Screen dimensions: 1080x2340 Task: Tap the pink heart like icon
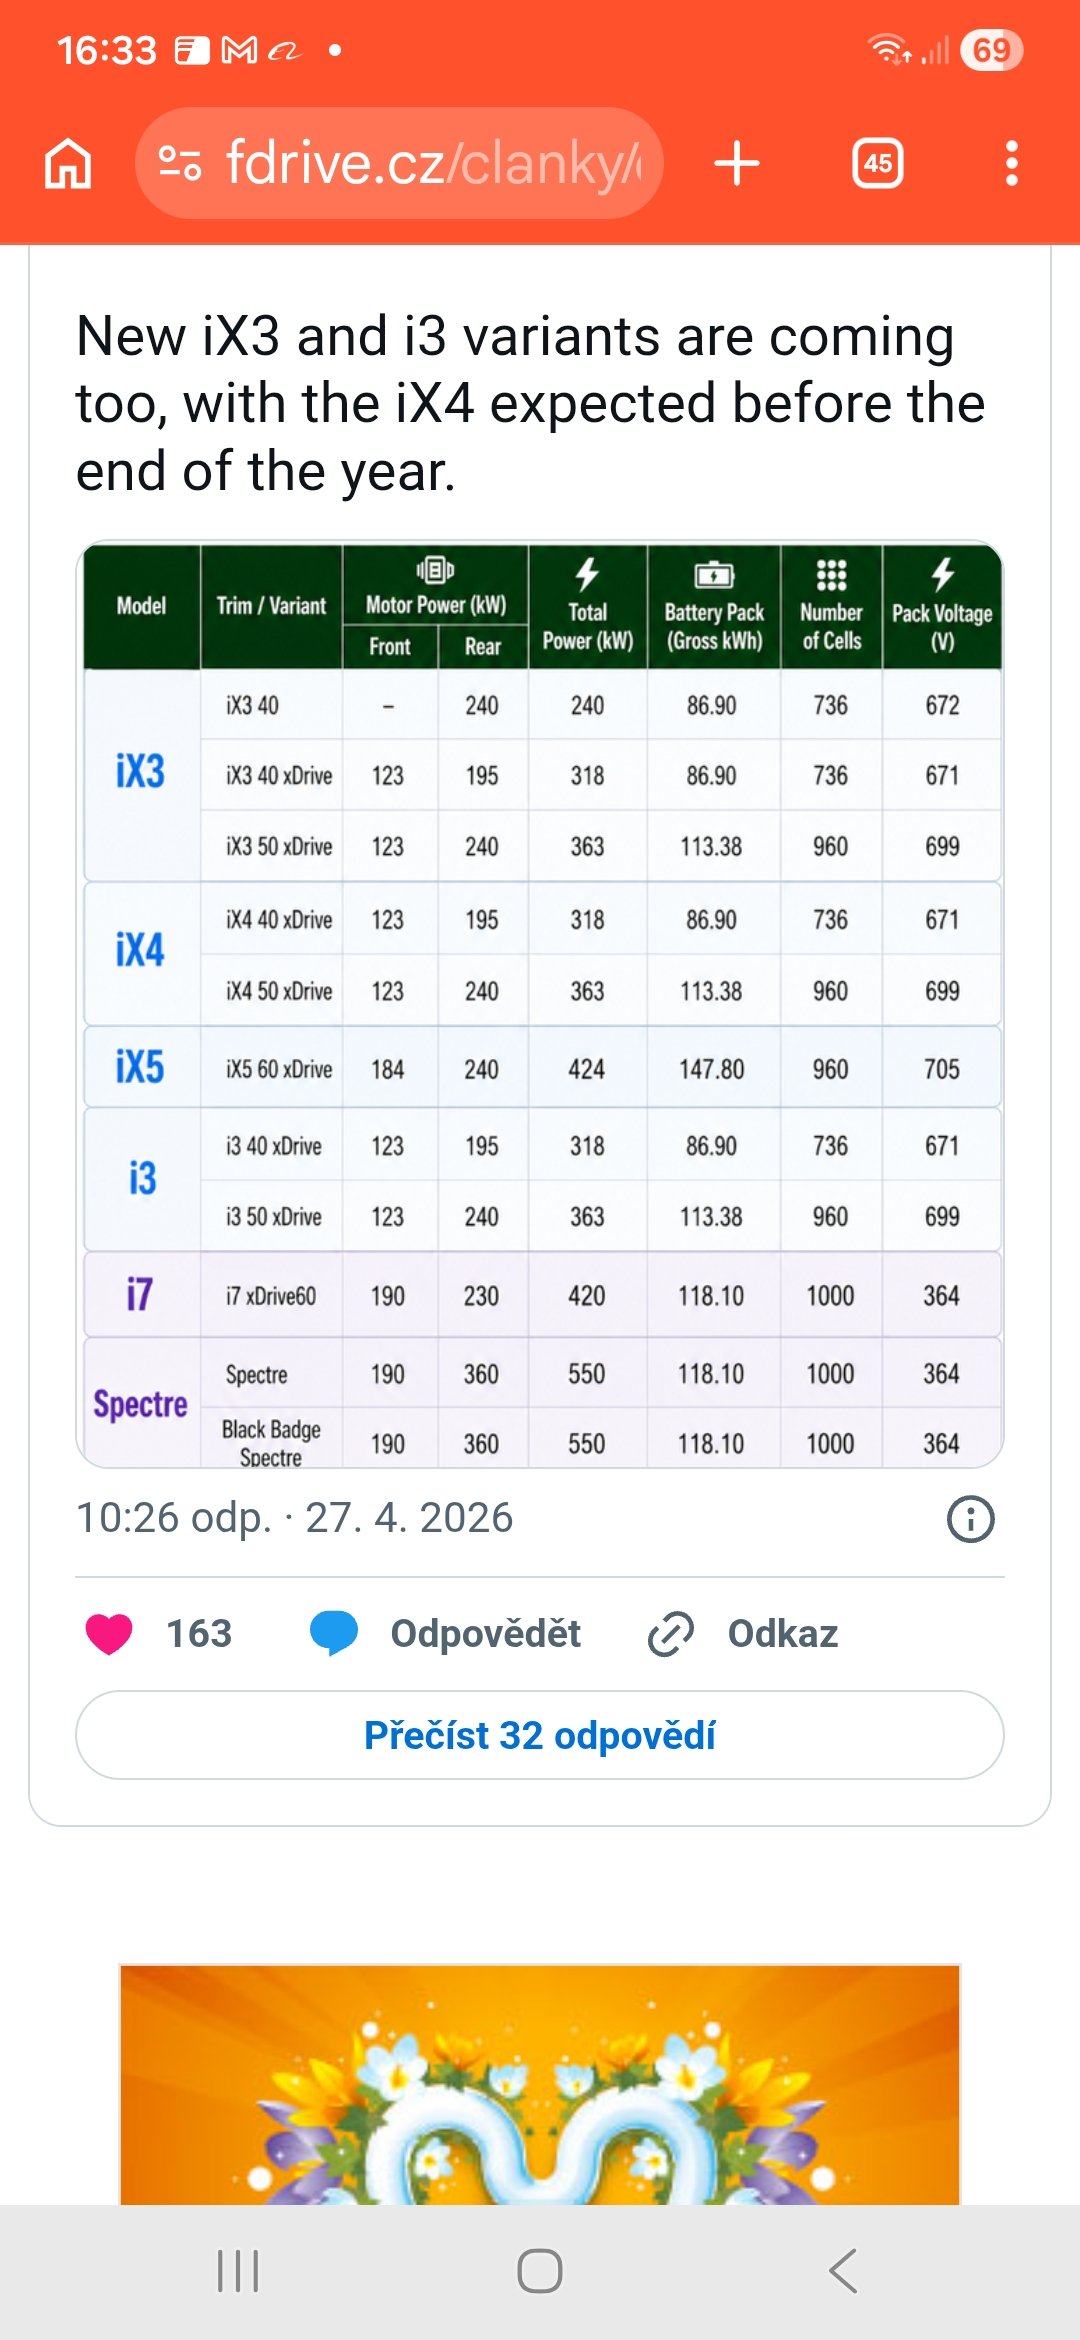[109, 1634]
